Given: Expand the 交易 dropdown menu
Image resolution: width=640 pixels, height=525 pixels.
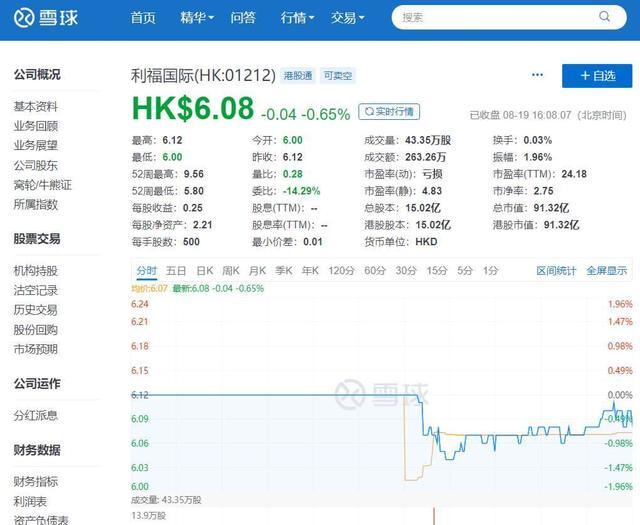Looking at the screenshot, I should pos(347,18).
